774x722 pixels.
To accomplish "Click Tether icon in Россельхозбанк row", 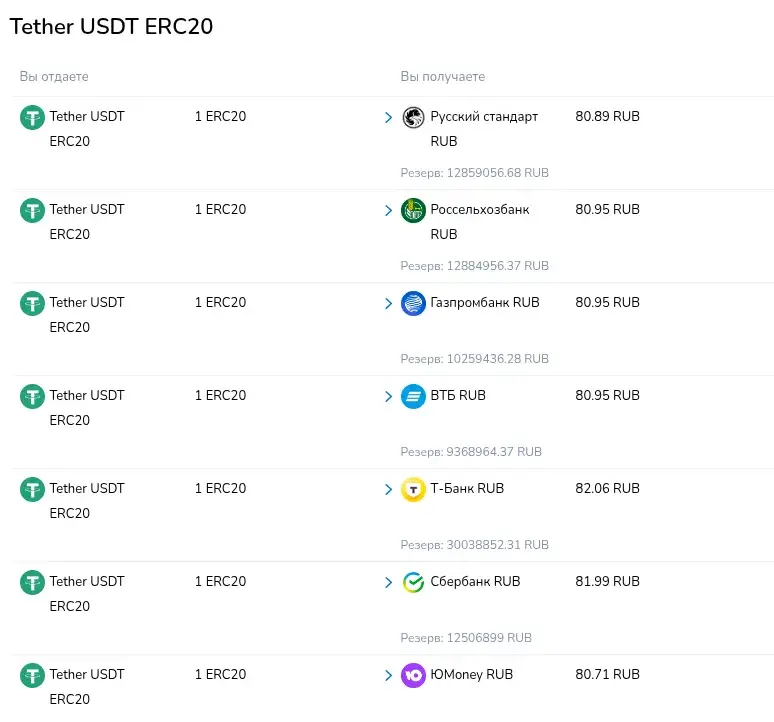I will tap(32, 210).
